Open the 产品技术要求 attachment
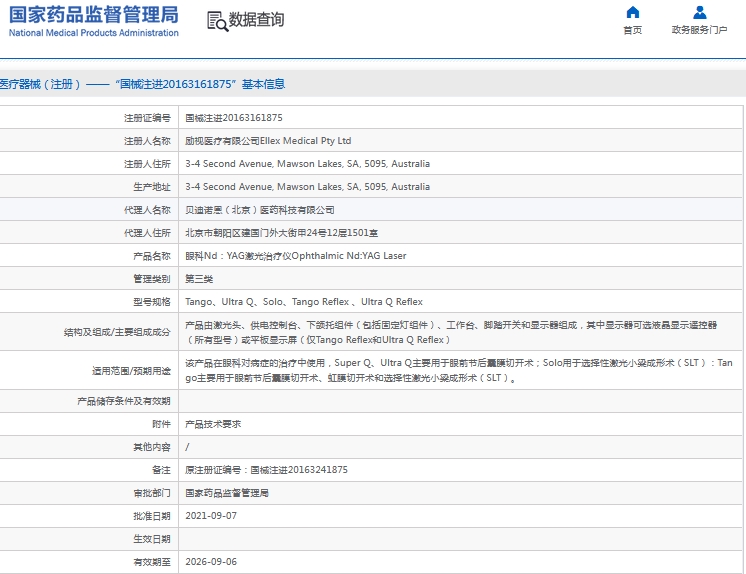 point(213,424)
